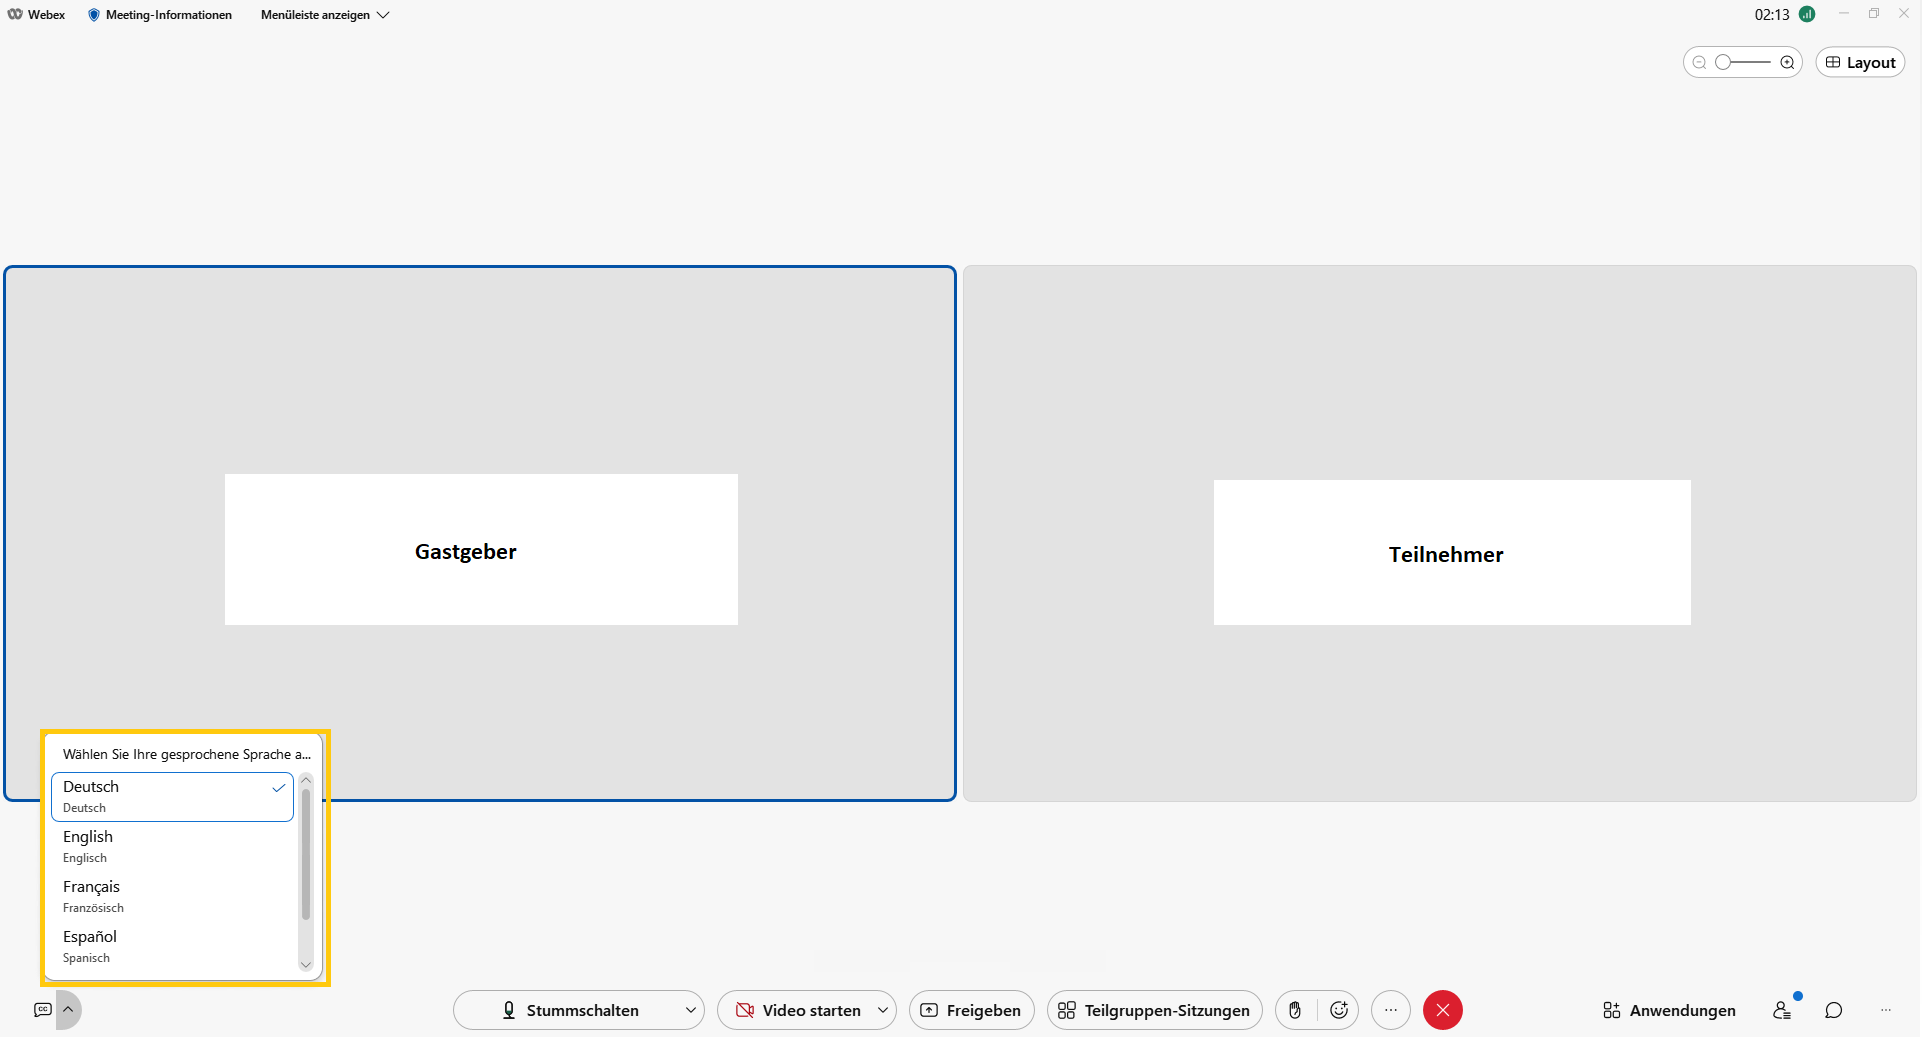1922x1037 pixels.
Task: Open Teilgruppen-Sitzungen breakout sessions
Action: tap(1154, 1010)
